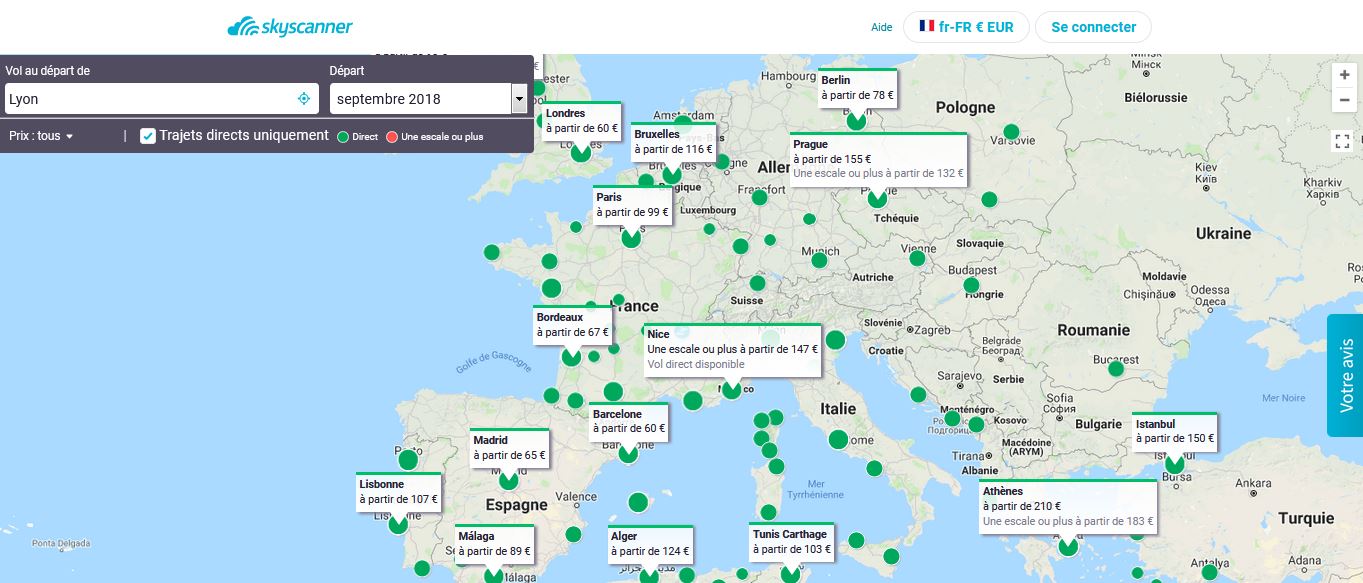
Task: Select the Barcelone à partir de 60 € card
Action: pyautogui.click(x=629, y=421)
